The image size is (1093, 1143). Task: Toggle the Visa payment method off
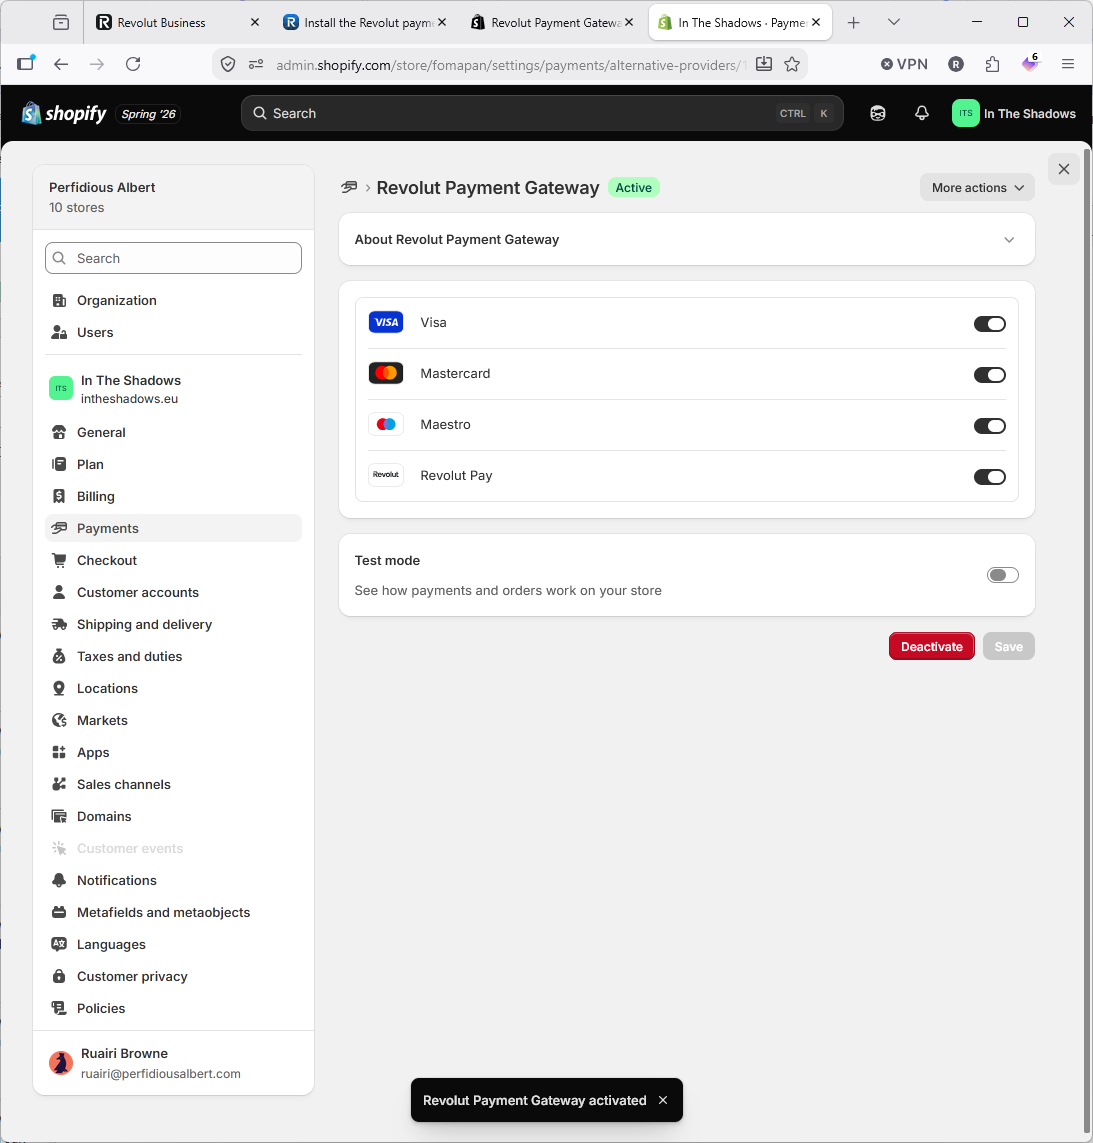tap(989, 324)
